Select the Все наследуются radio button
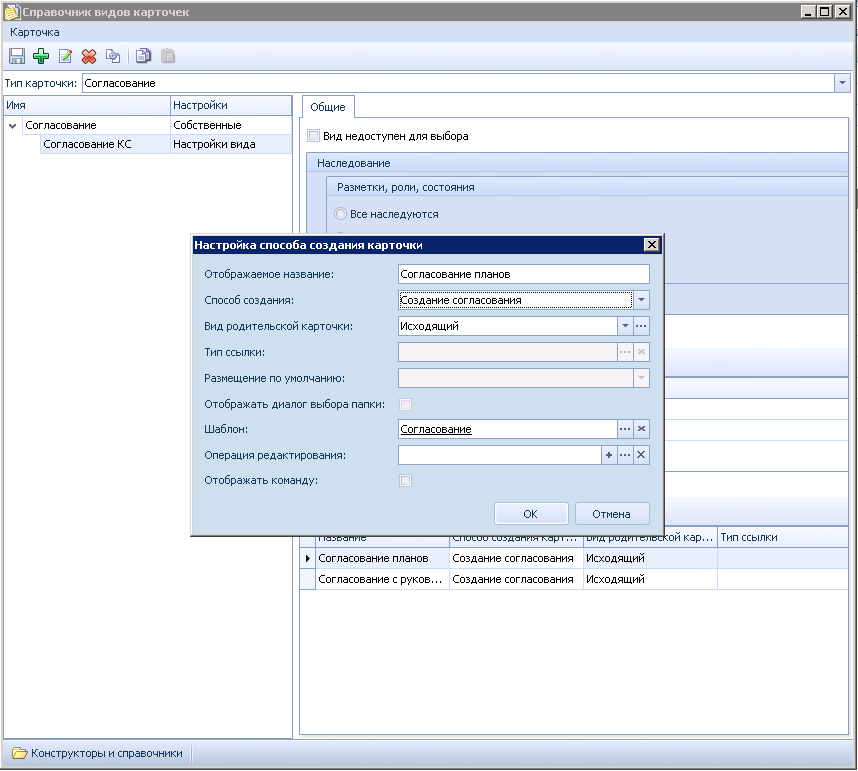The image size is (858, 771). point(341,214)
